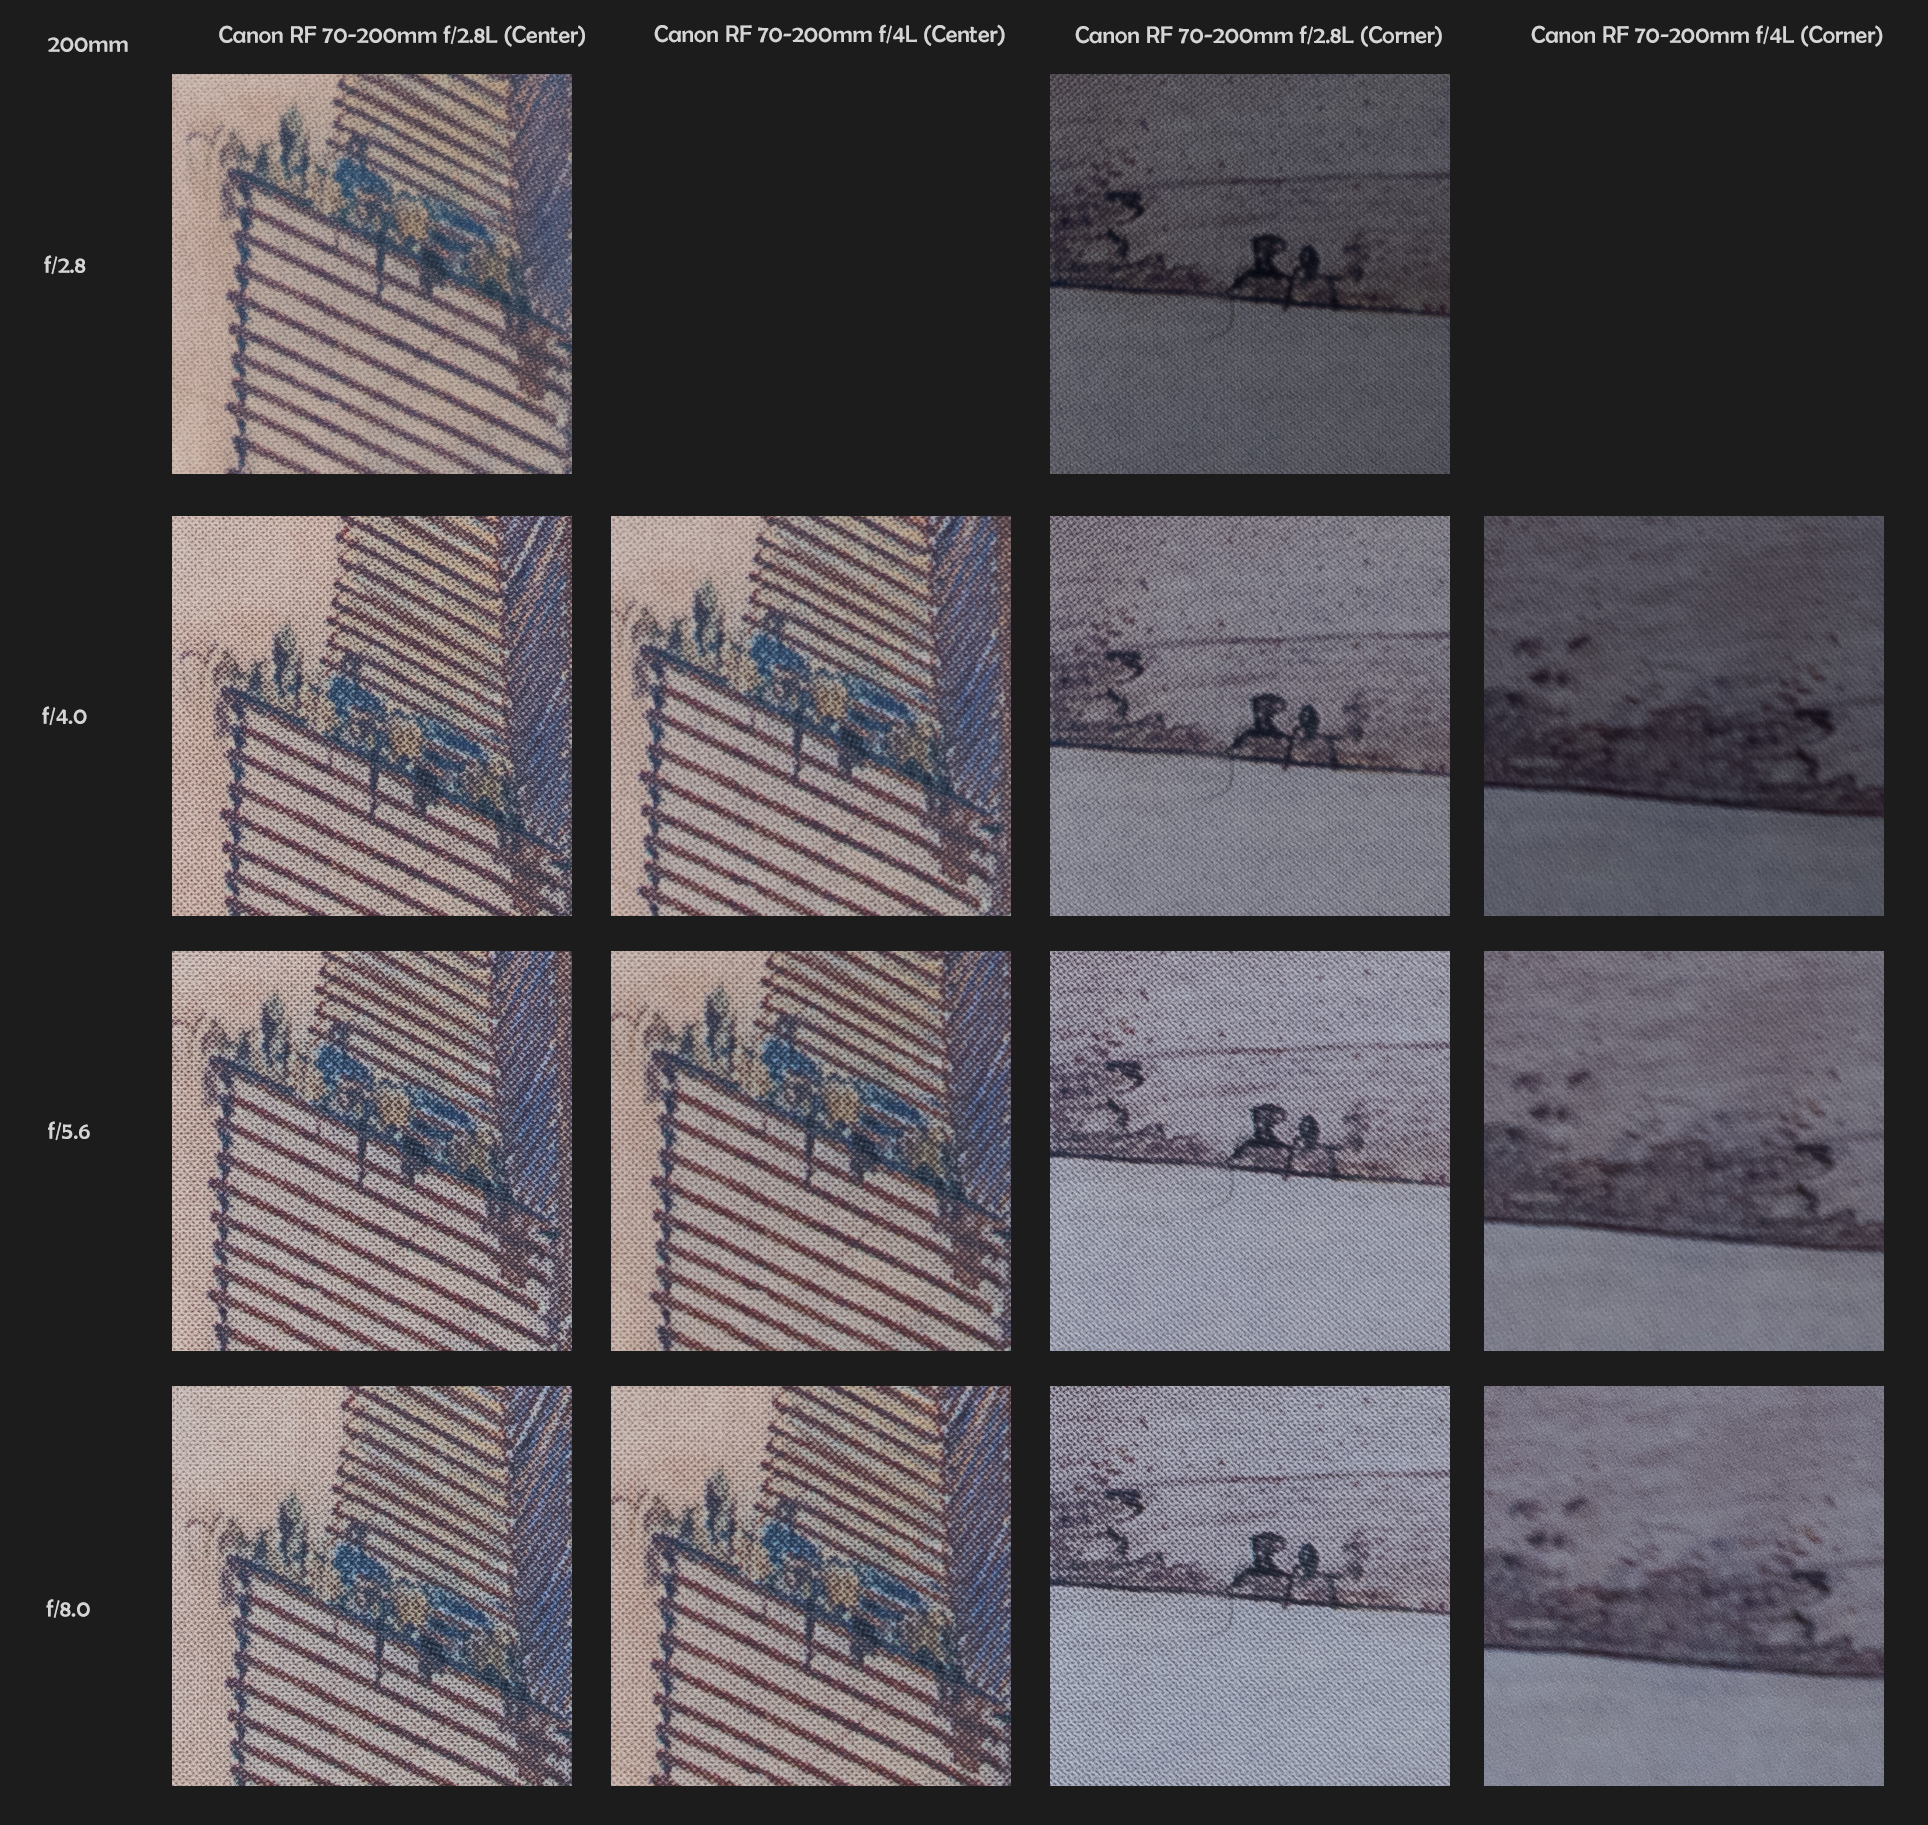
Task: Click the 'Canon RF 70-200mm f/2.8L (Corner)' heading
Action: coord(1258,35)
